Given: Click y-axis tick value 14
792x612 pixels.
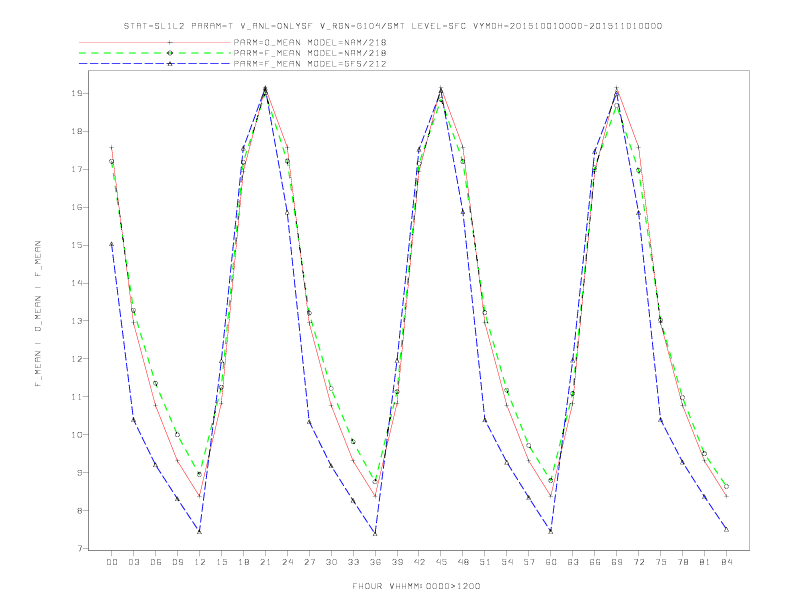Looking at the screenshot, I should point(77,283).
